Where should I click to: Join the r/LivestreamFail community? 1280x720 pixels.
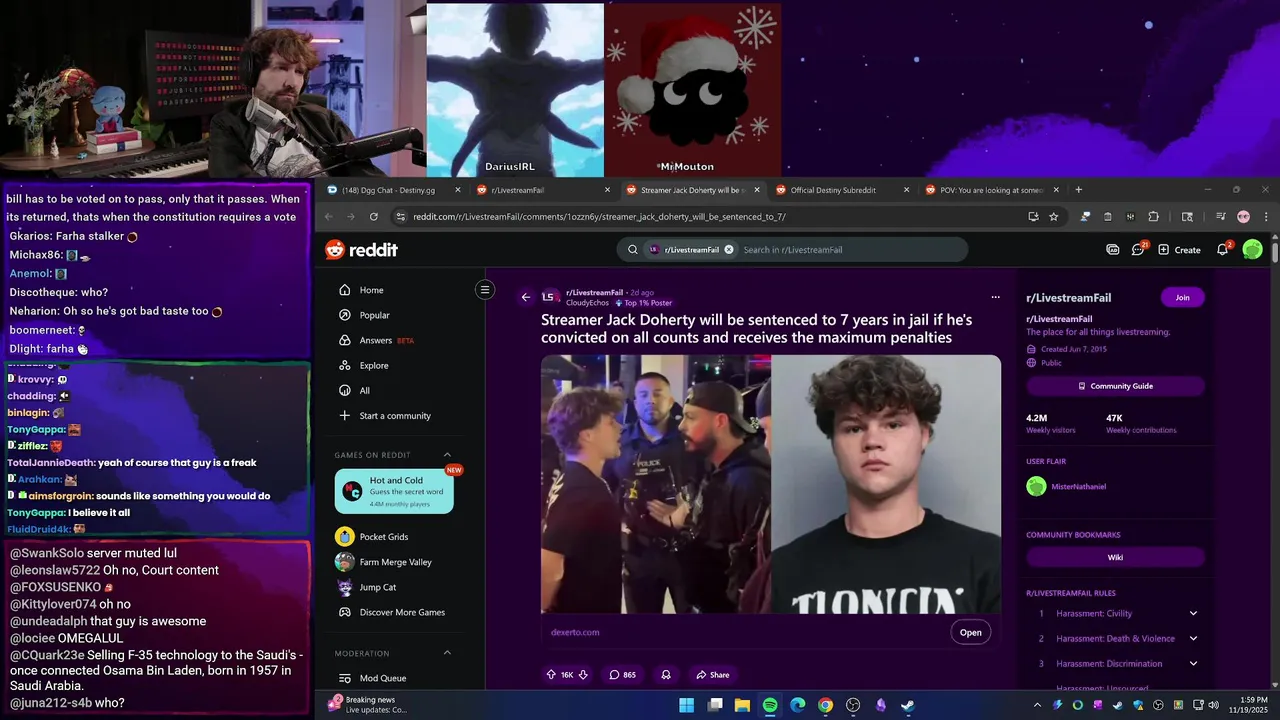tap(1182, 297)
